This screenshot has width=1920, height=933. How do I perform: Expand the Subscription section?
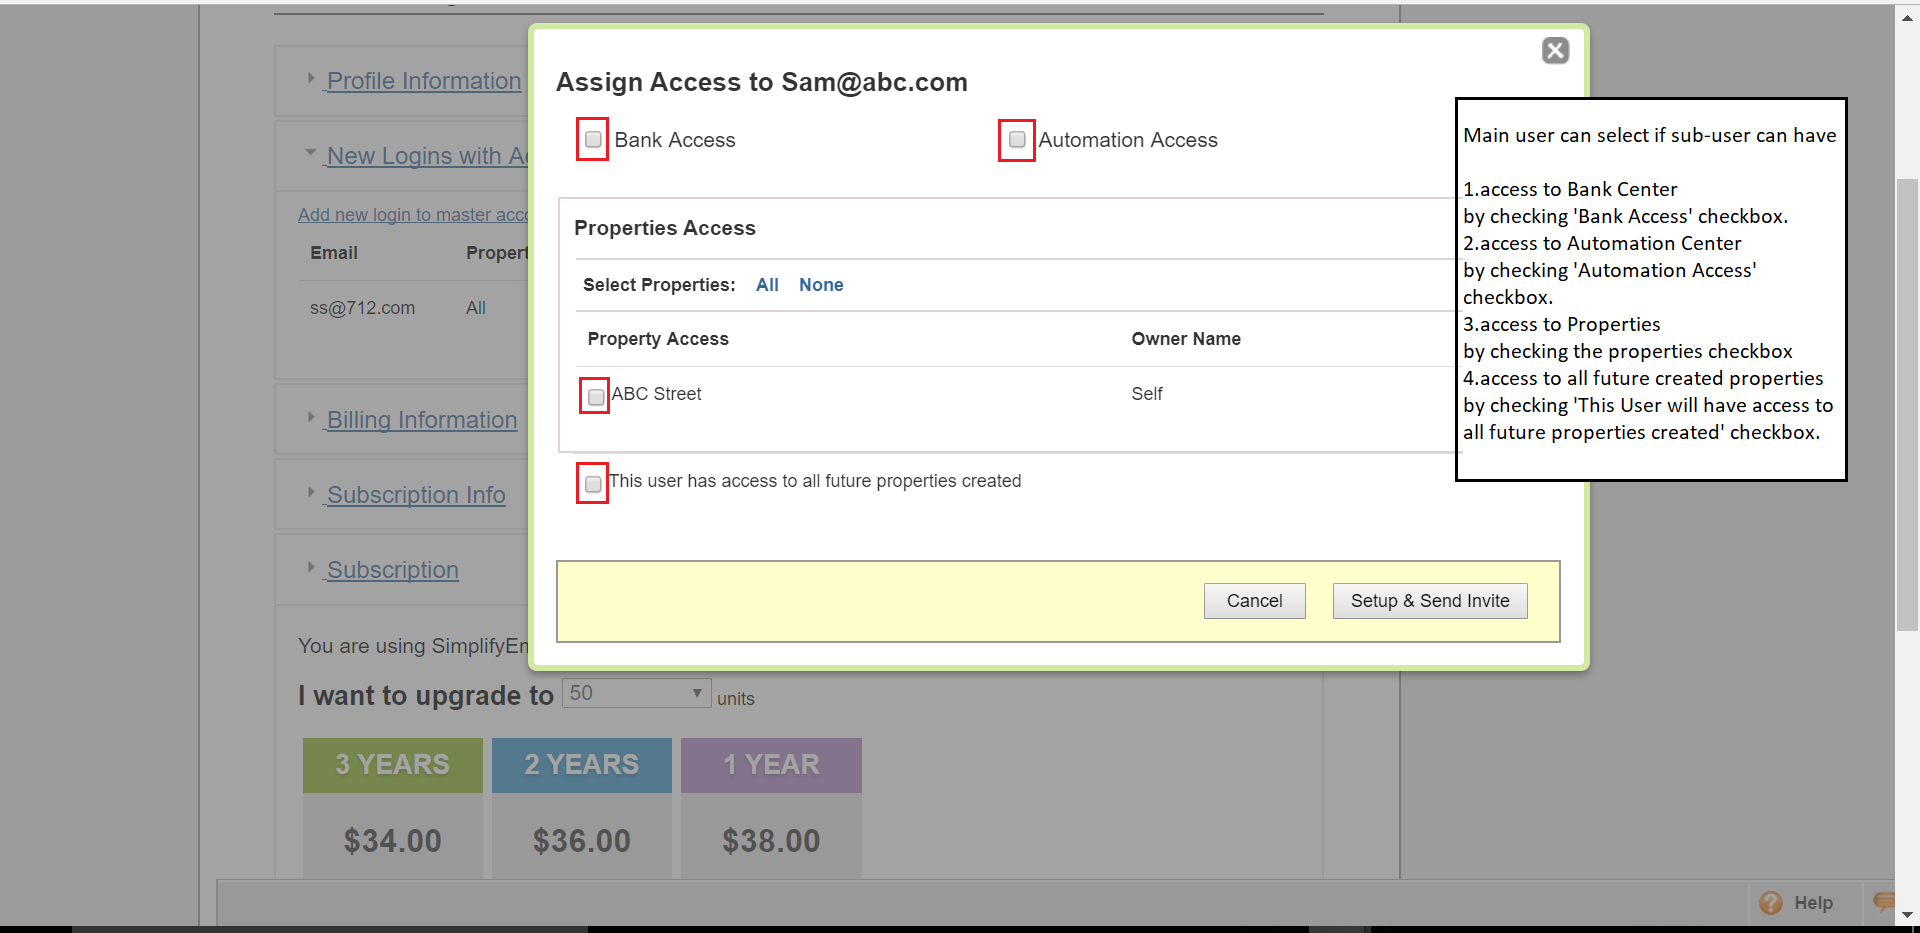click(x=392, y=570)
